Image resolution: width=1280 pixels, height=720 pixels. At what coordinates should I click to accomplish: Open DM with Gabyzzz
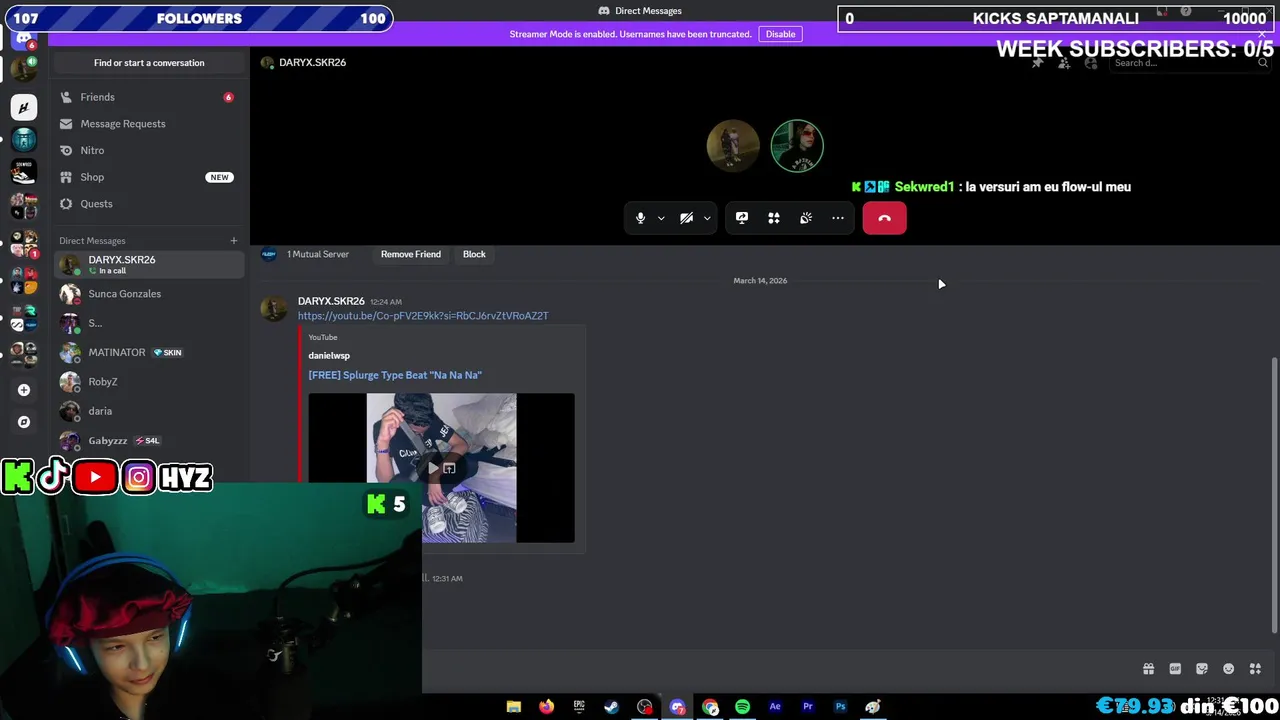pyautogui.click(x=149, y=440)
